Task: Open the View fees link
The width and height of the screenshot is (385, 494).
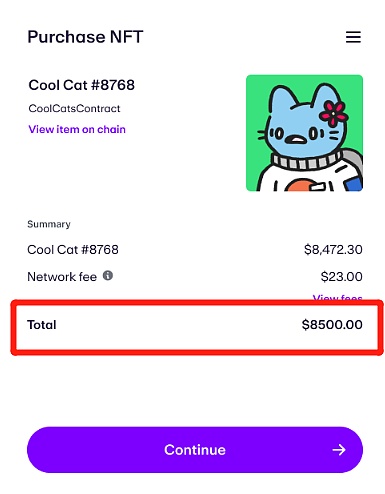Action: 337,297
